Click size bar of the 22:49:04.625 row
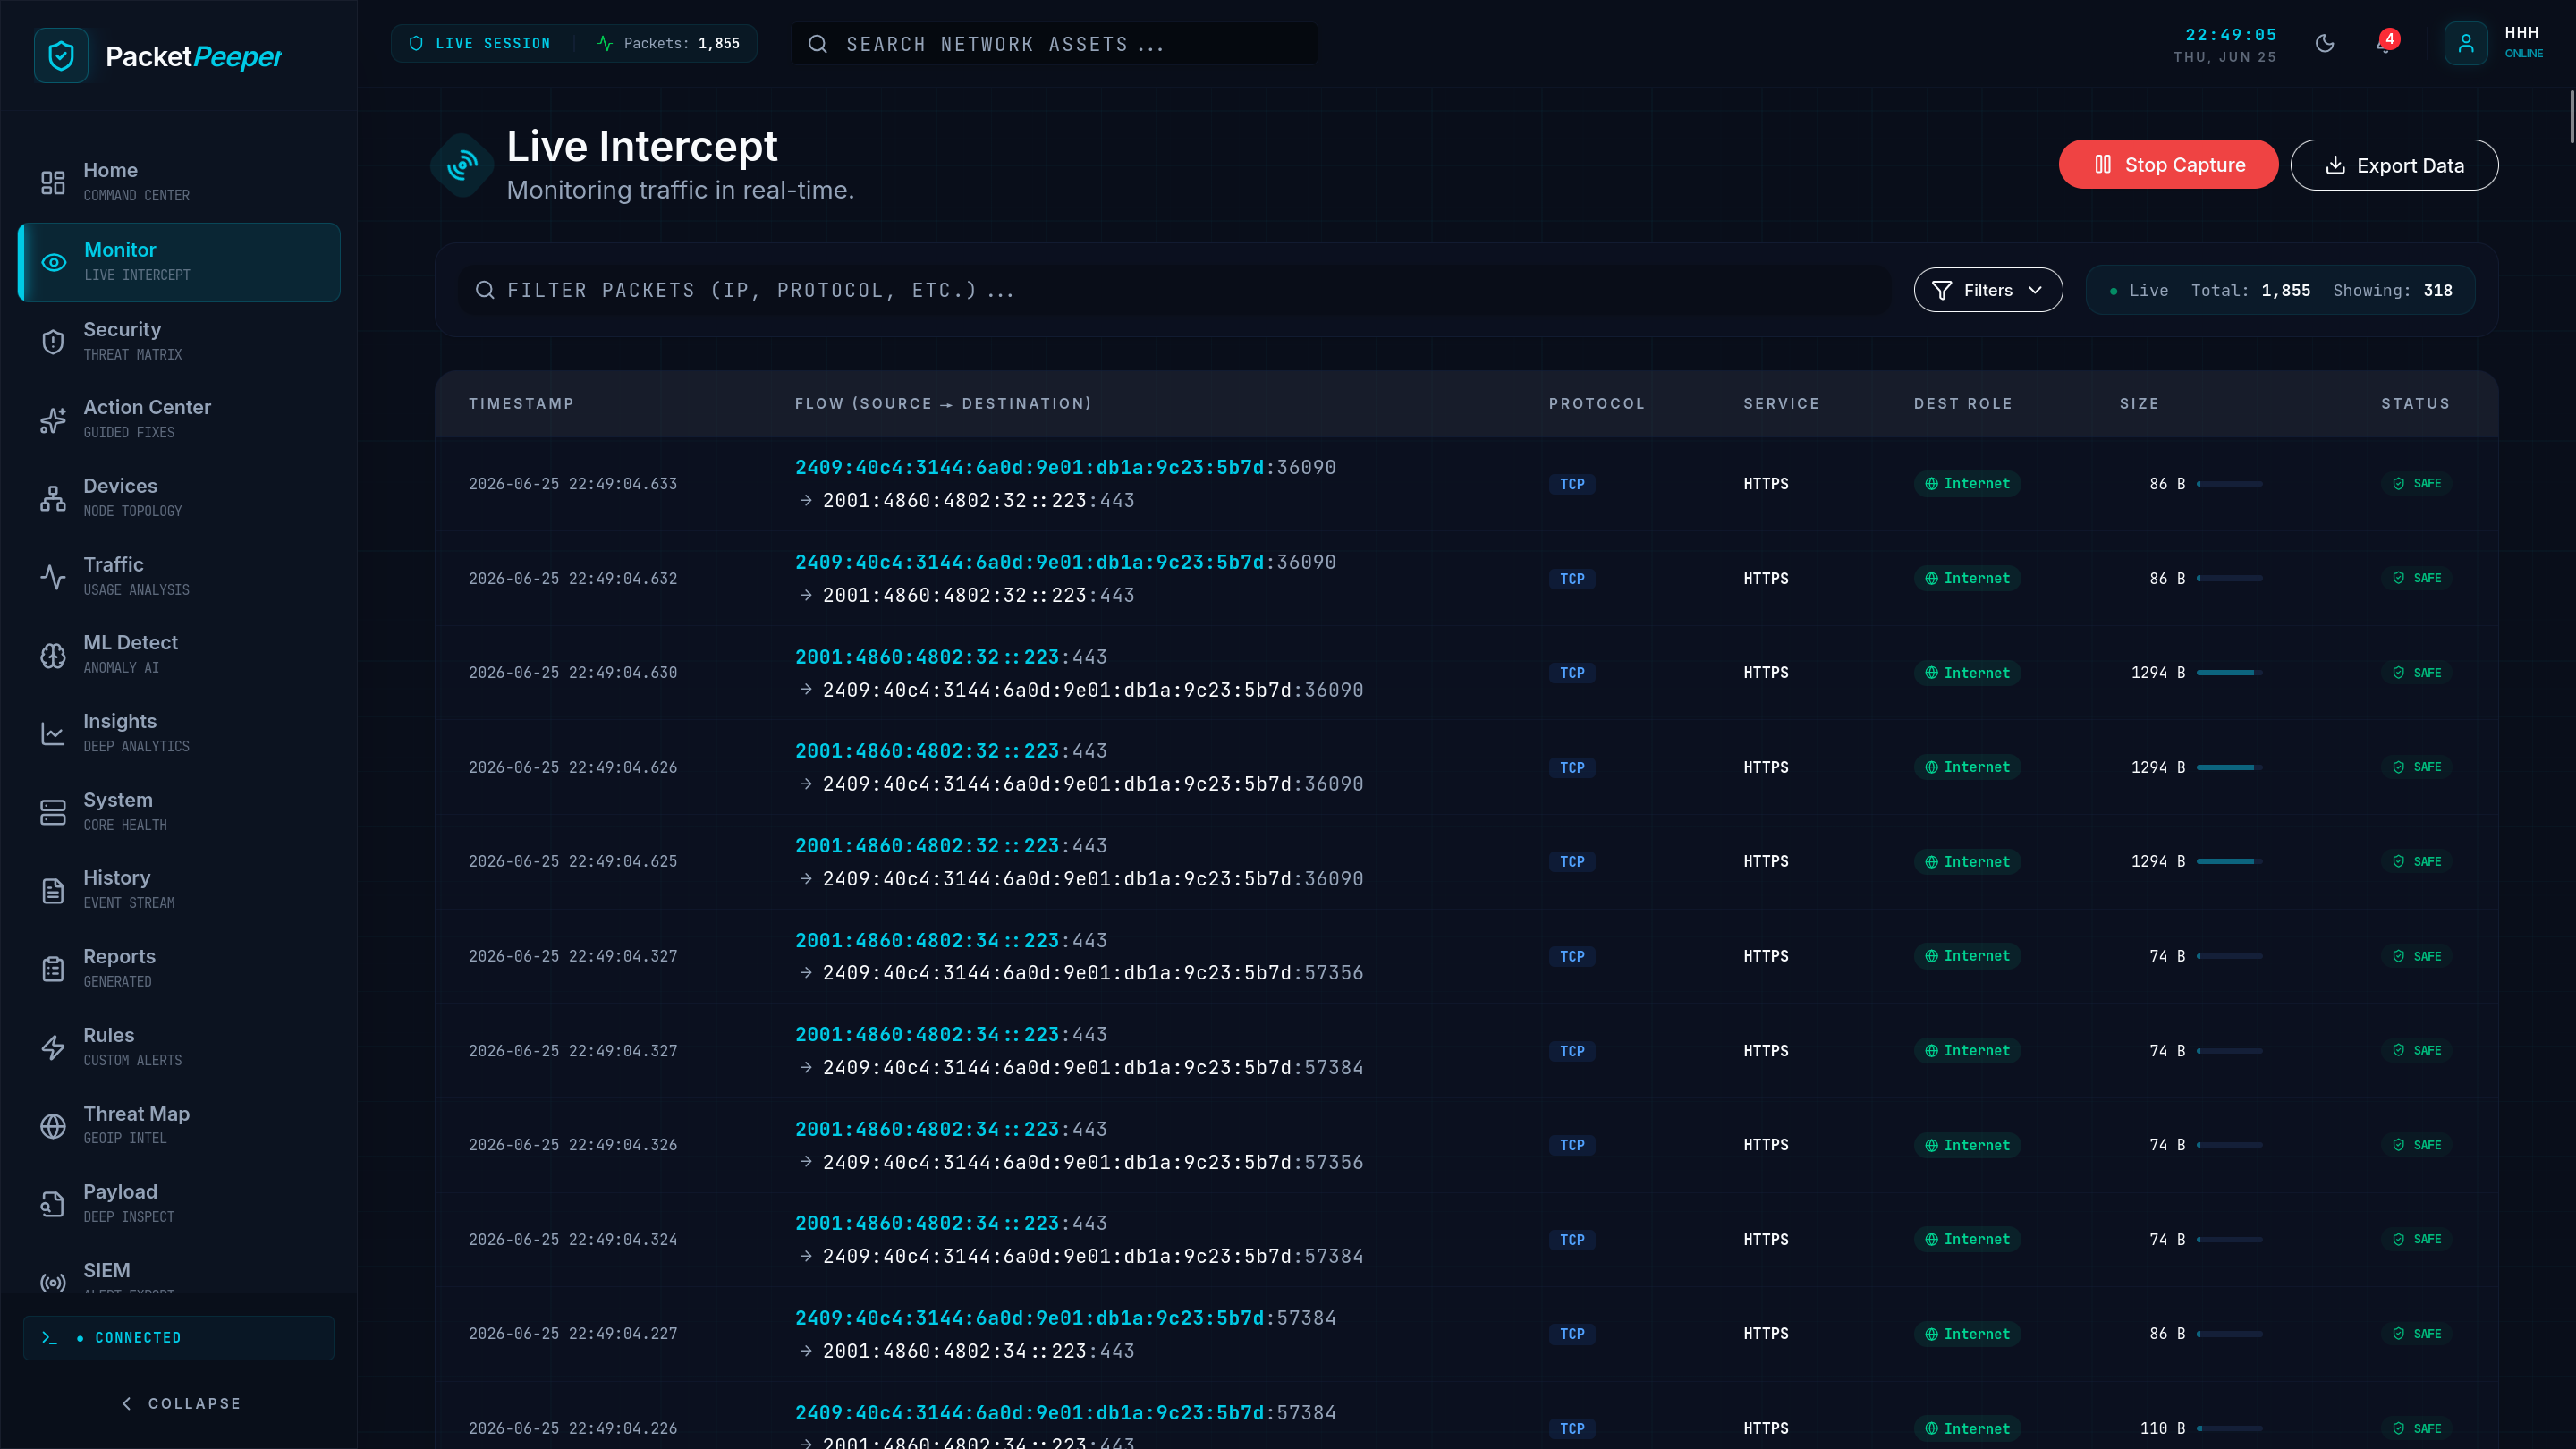The image size is (2576, 1449). [x=2229, y=862]
